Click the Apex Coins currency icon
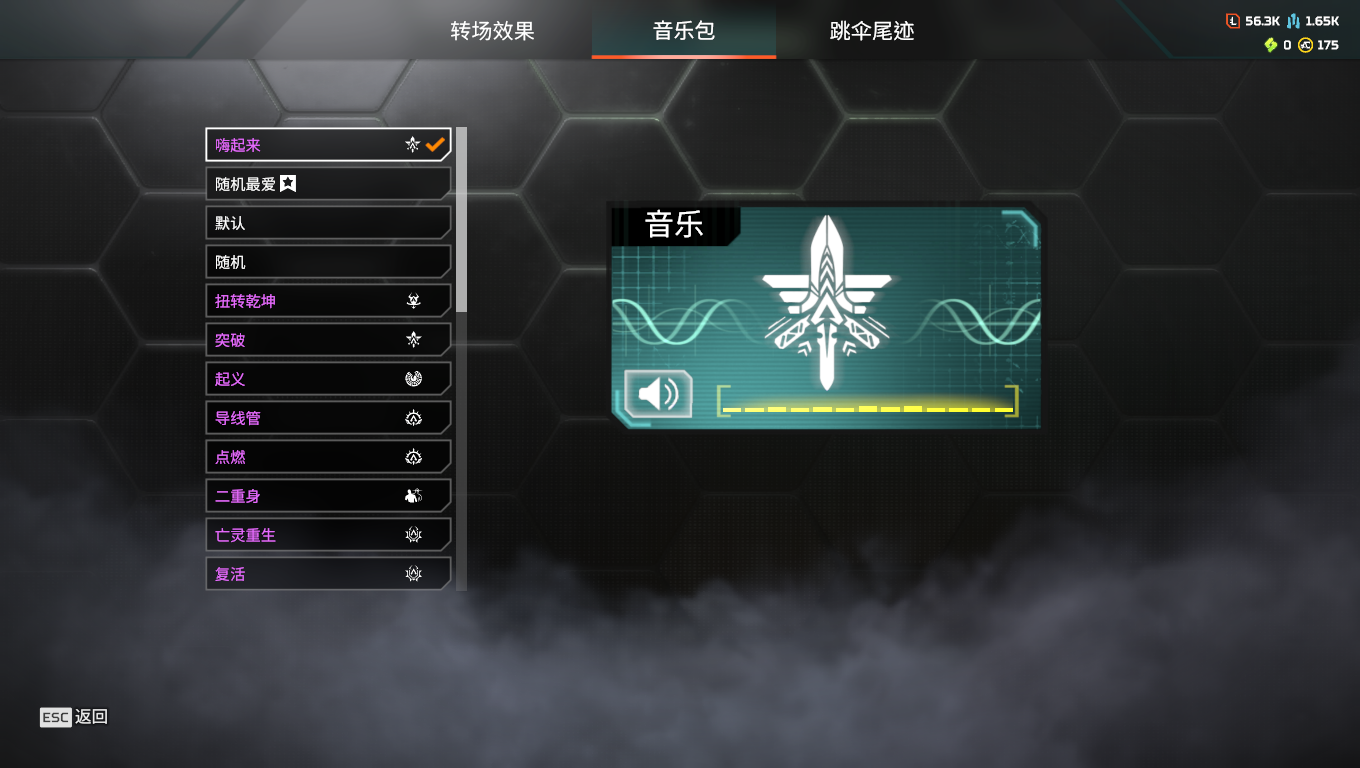1360x768 pixels. [x=1305, y=45]
